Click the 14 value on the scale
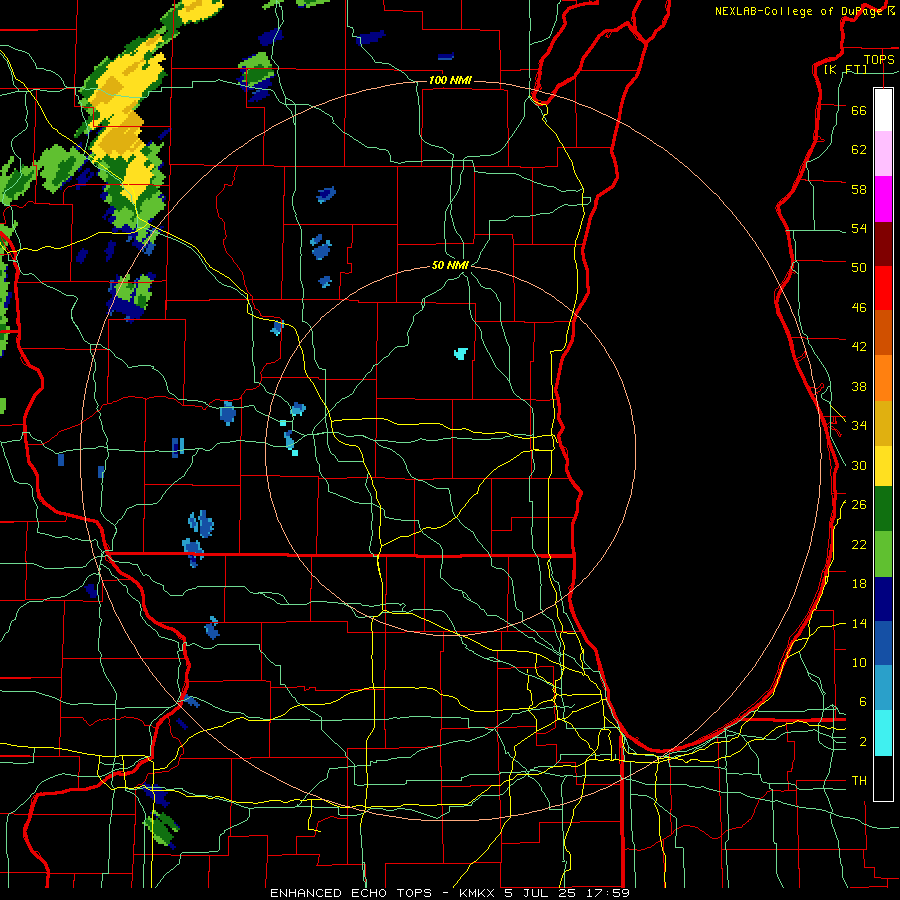This screenshot has width=900, height=900. coord(859,623)
